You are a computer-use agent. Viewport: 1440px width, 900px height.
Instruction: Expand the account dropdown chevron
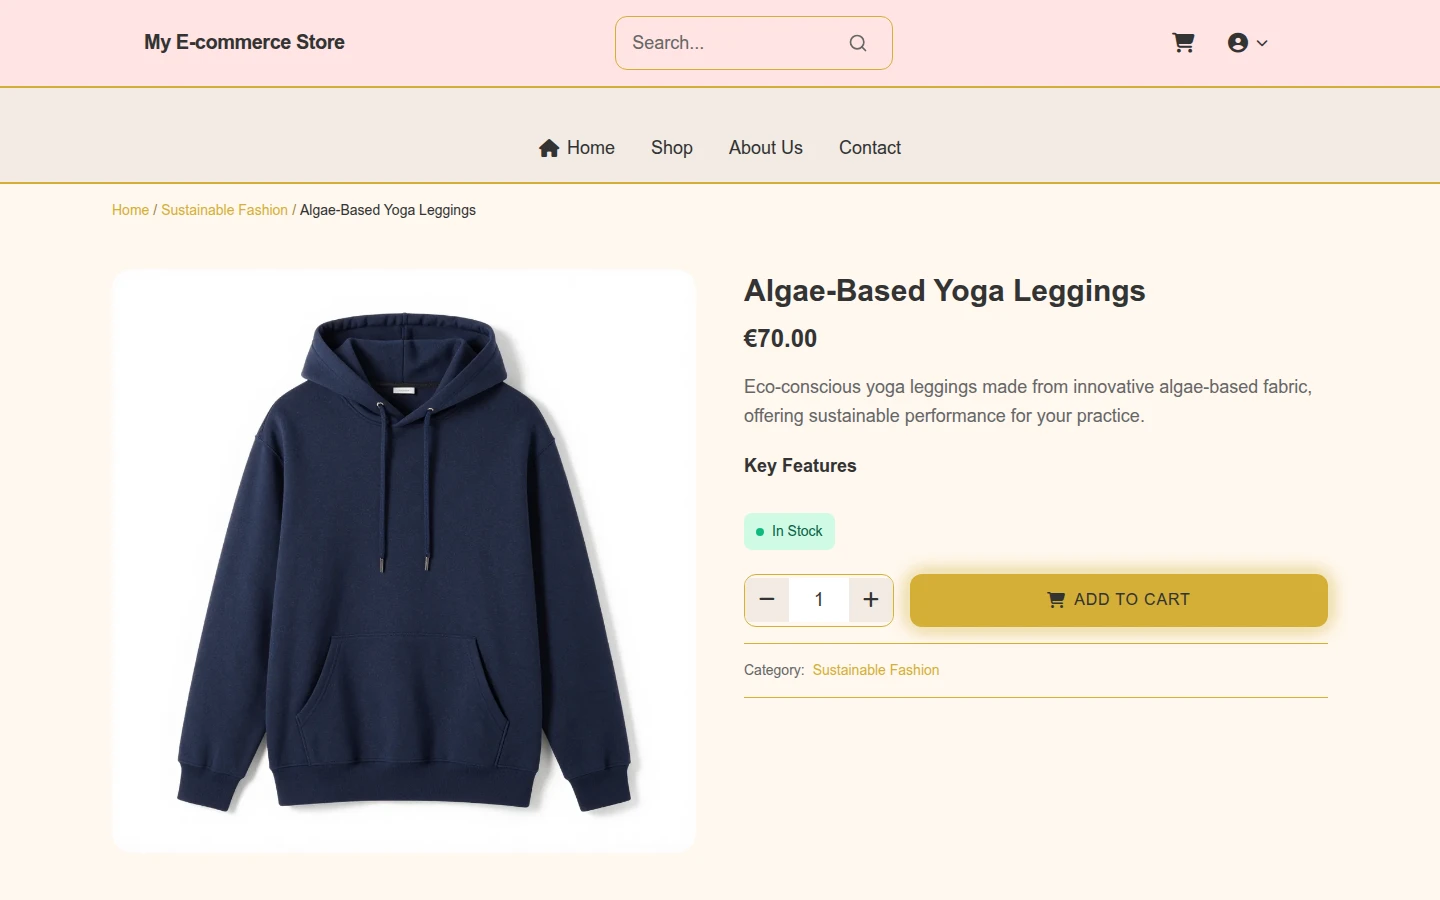pos(1262,43)
